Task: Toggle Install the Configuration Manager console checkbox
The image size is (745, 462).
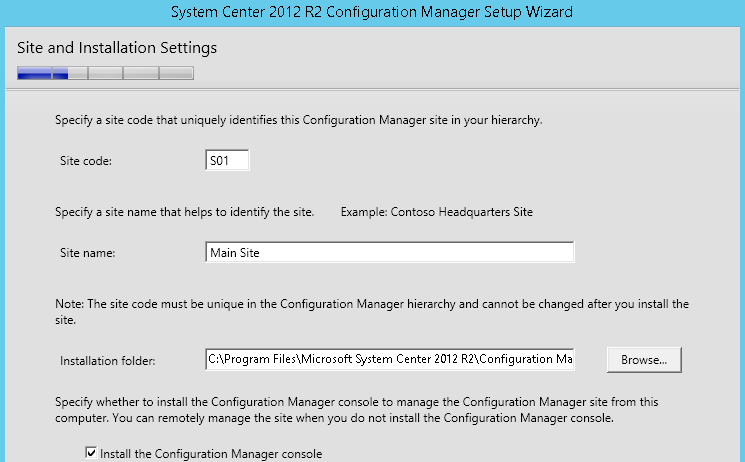Action: pos(91,452)
